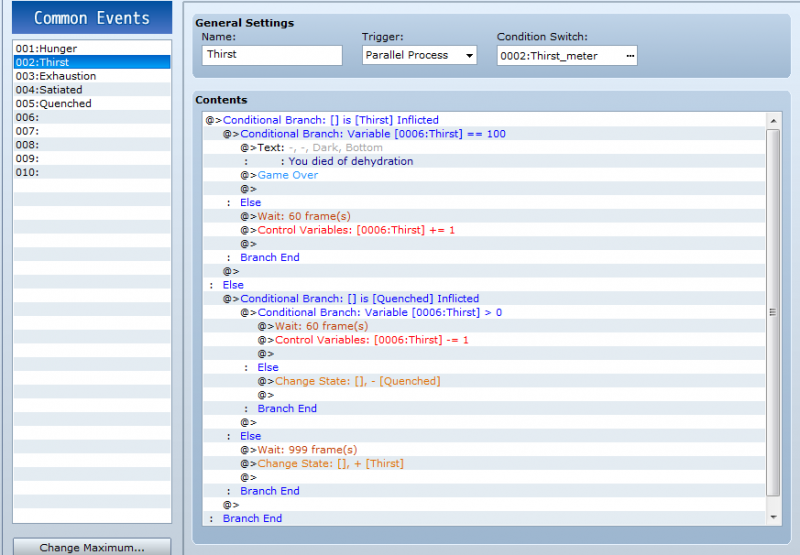The height and width of the screenshot is (555, 800).
Task: Select the Else line above Wait: 999 frames
Action: [x=484, y=436]
